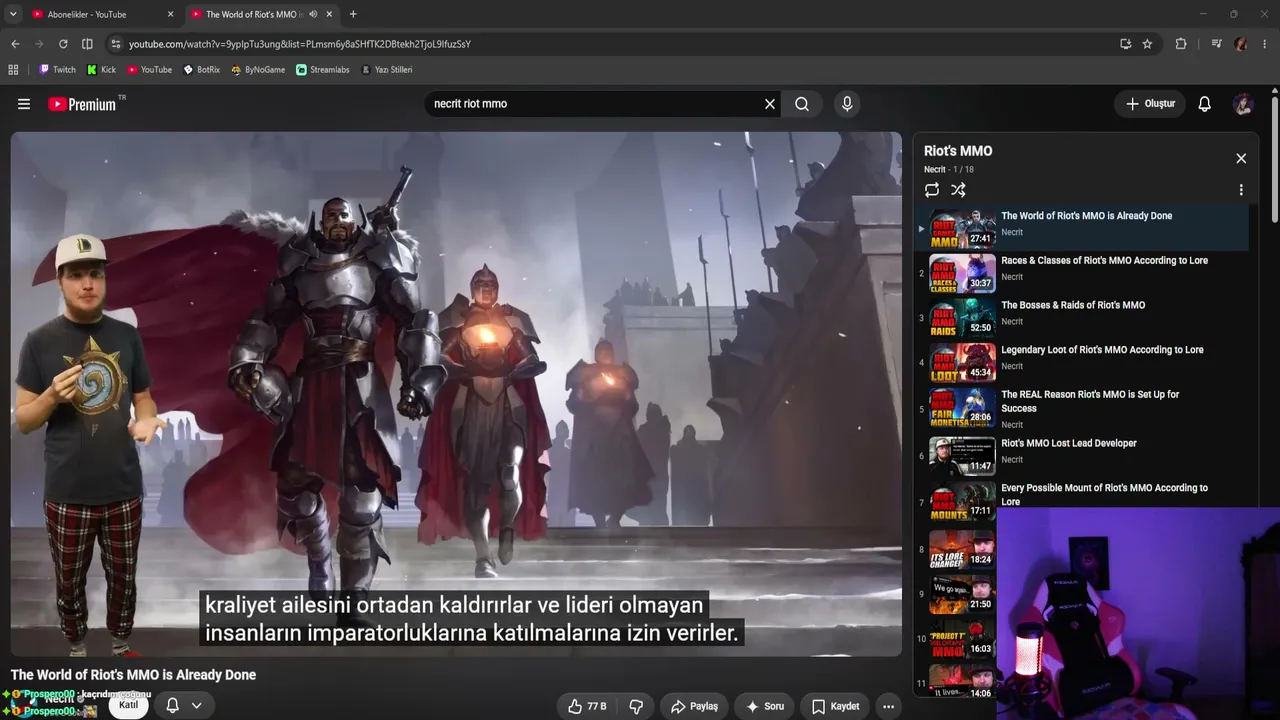Play Races & Classes of Riot's MMO video
The width and height of the screenshot is (1280, 720).
click(x=1082, y=273)
